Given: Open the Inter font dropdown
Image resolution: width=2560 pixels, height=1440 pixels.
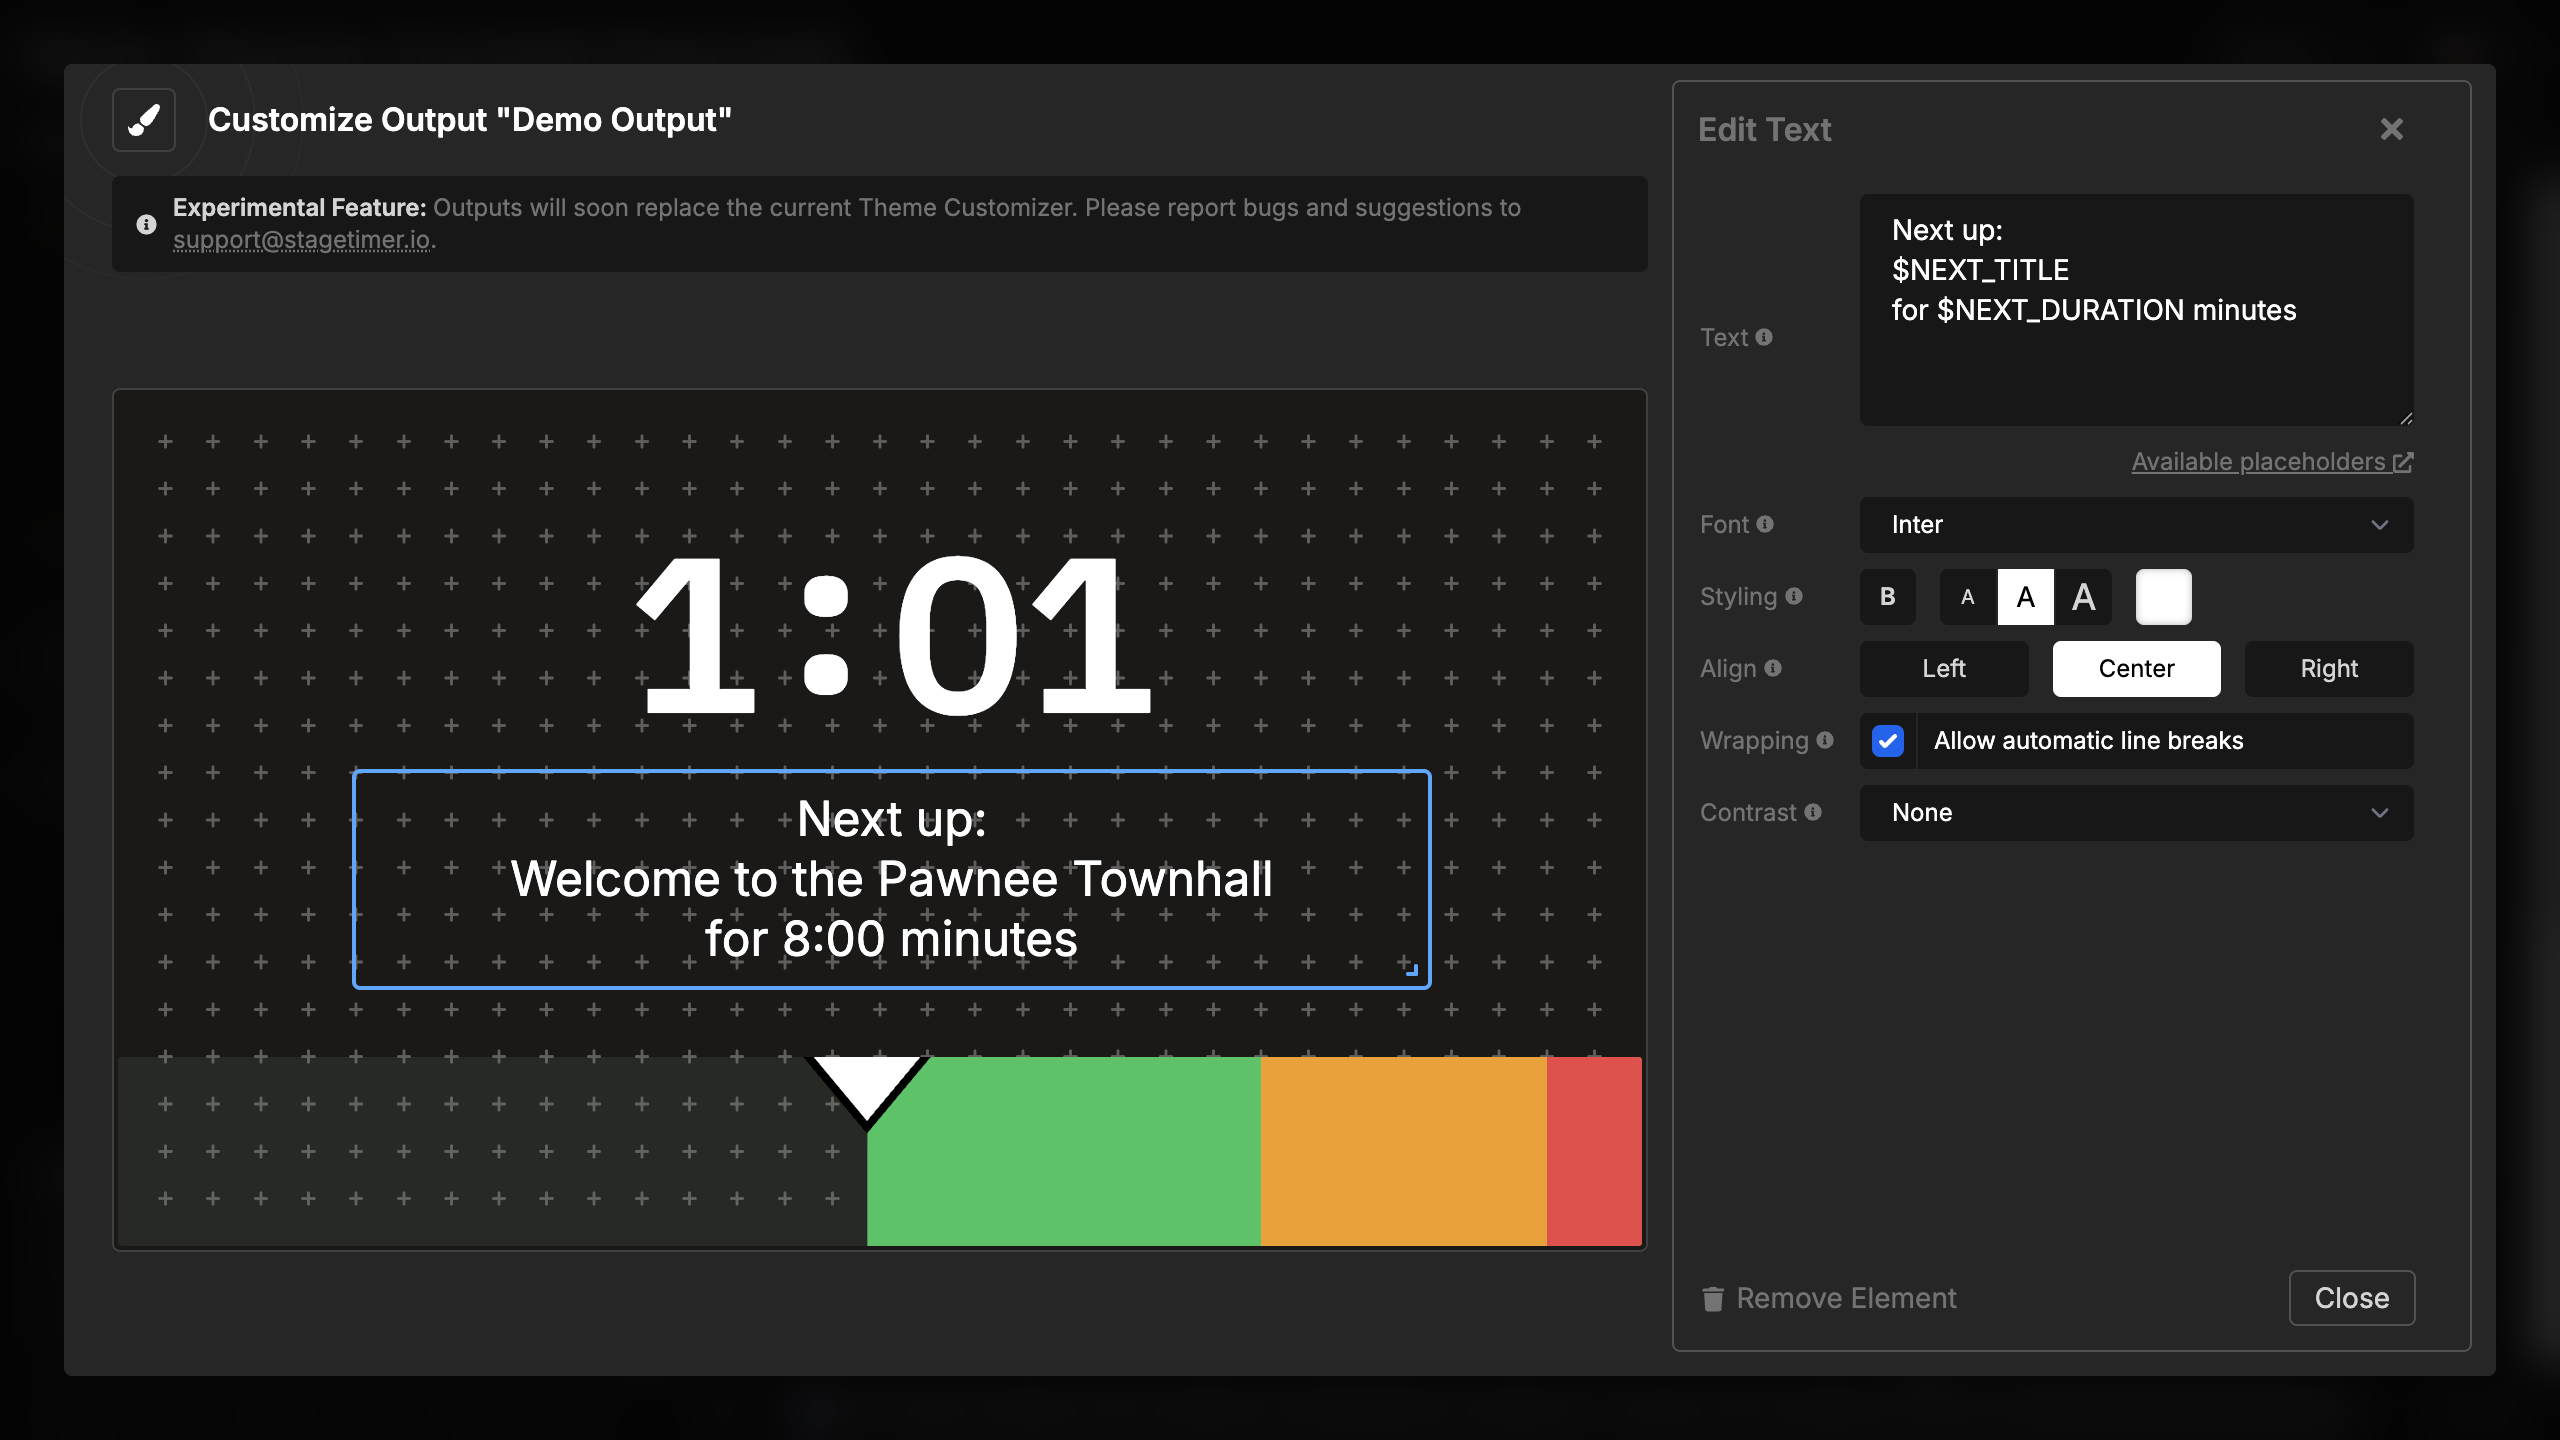Looking at the screenshot, I should point(2136,524).
